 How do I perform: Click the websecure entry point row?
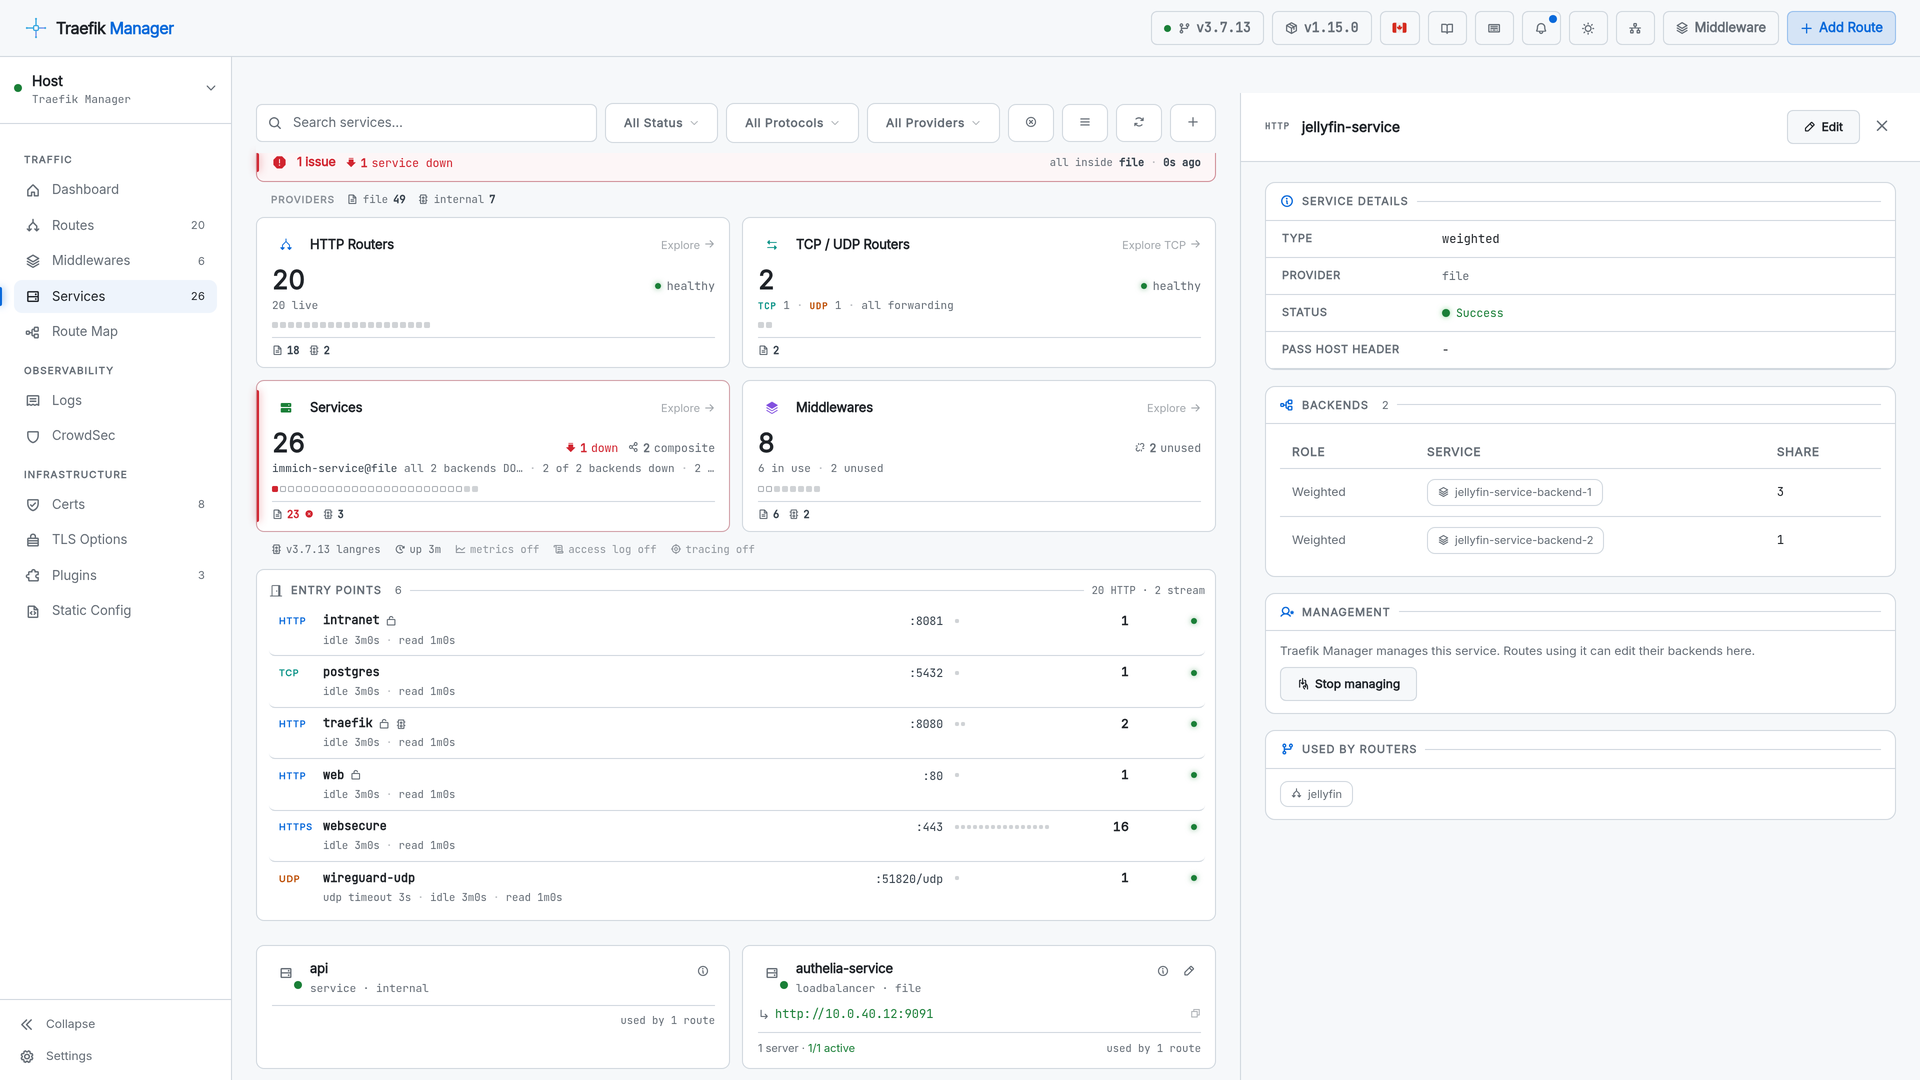[736, 835]
